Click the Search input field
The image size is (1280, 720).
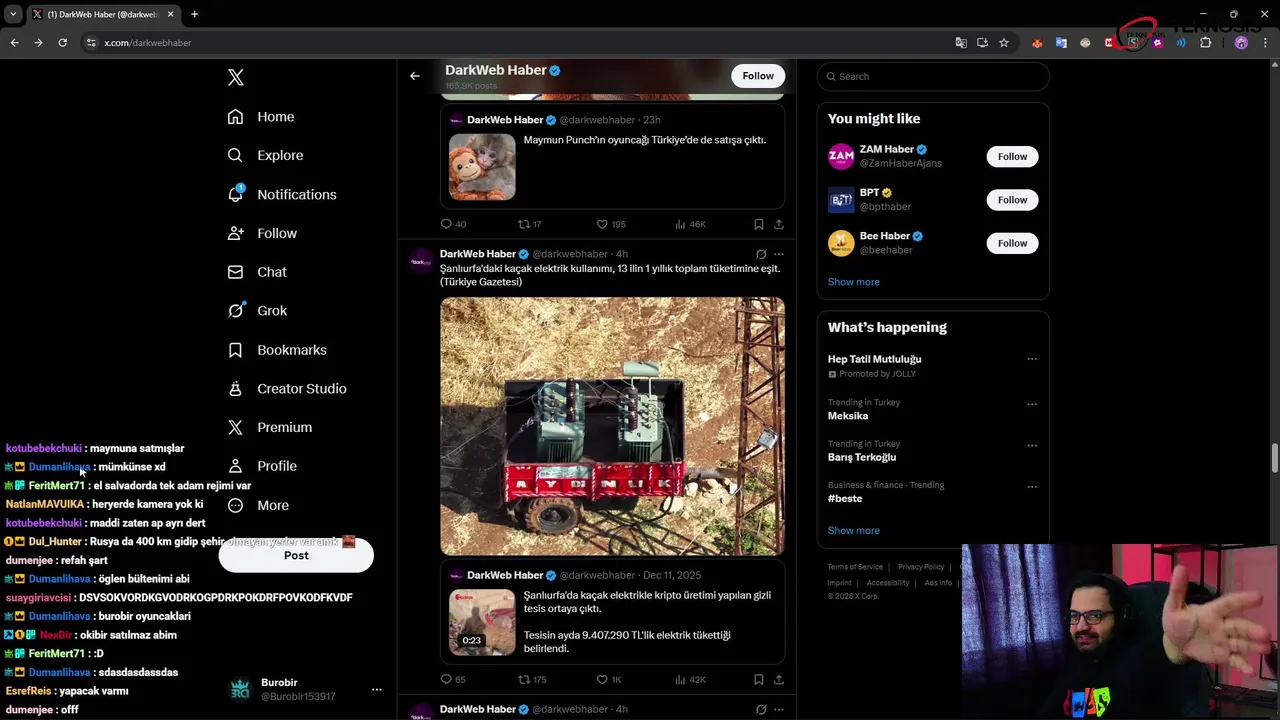(933, 76)
